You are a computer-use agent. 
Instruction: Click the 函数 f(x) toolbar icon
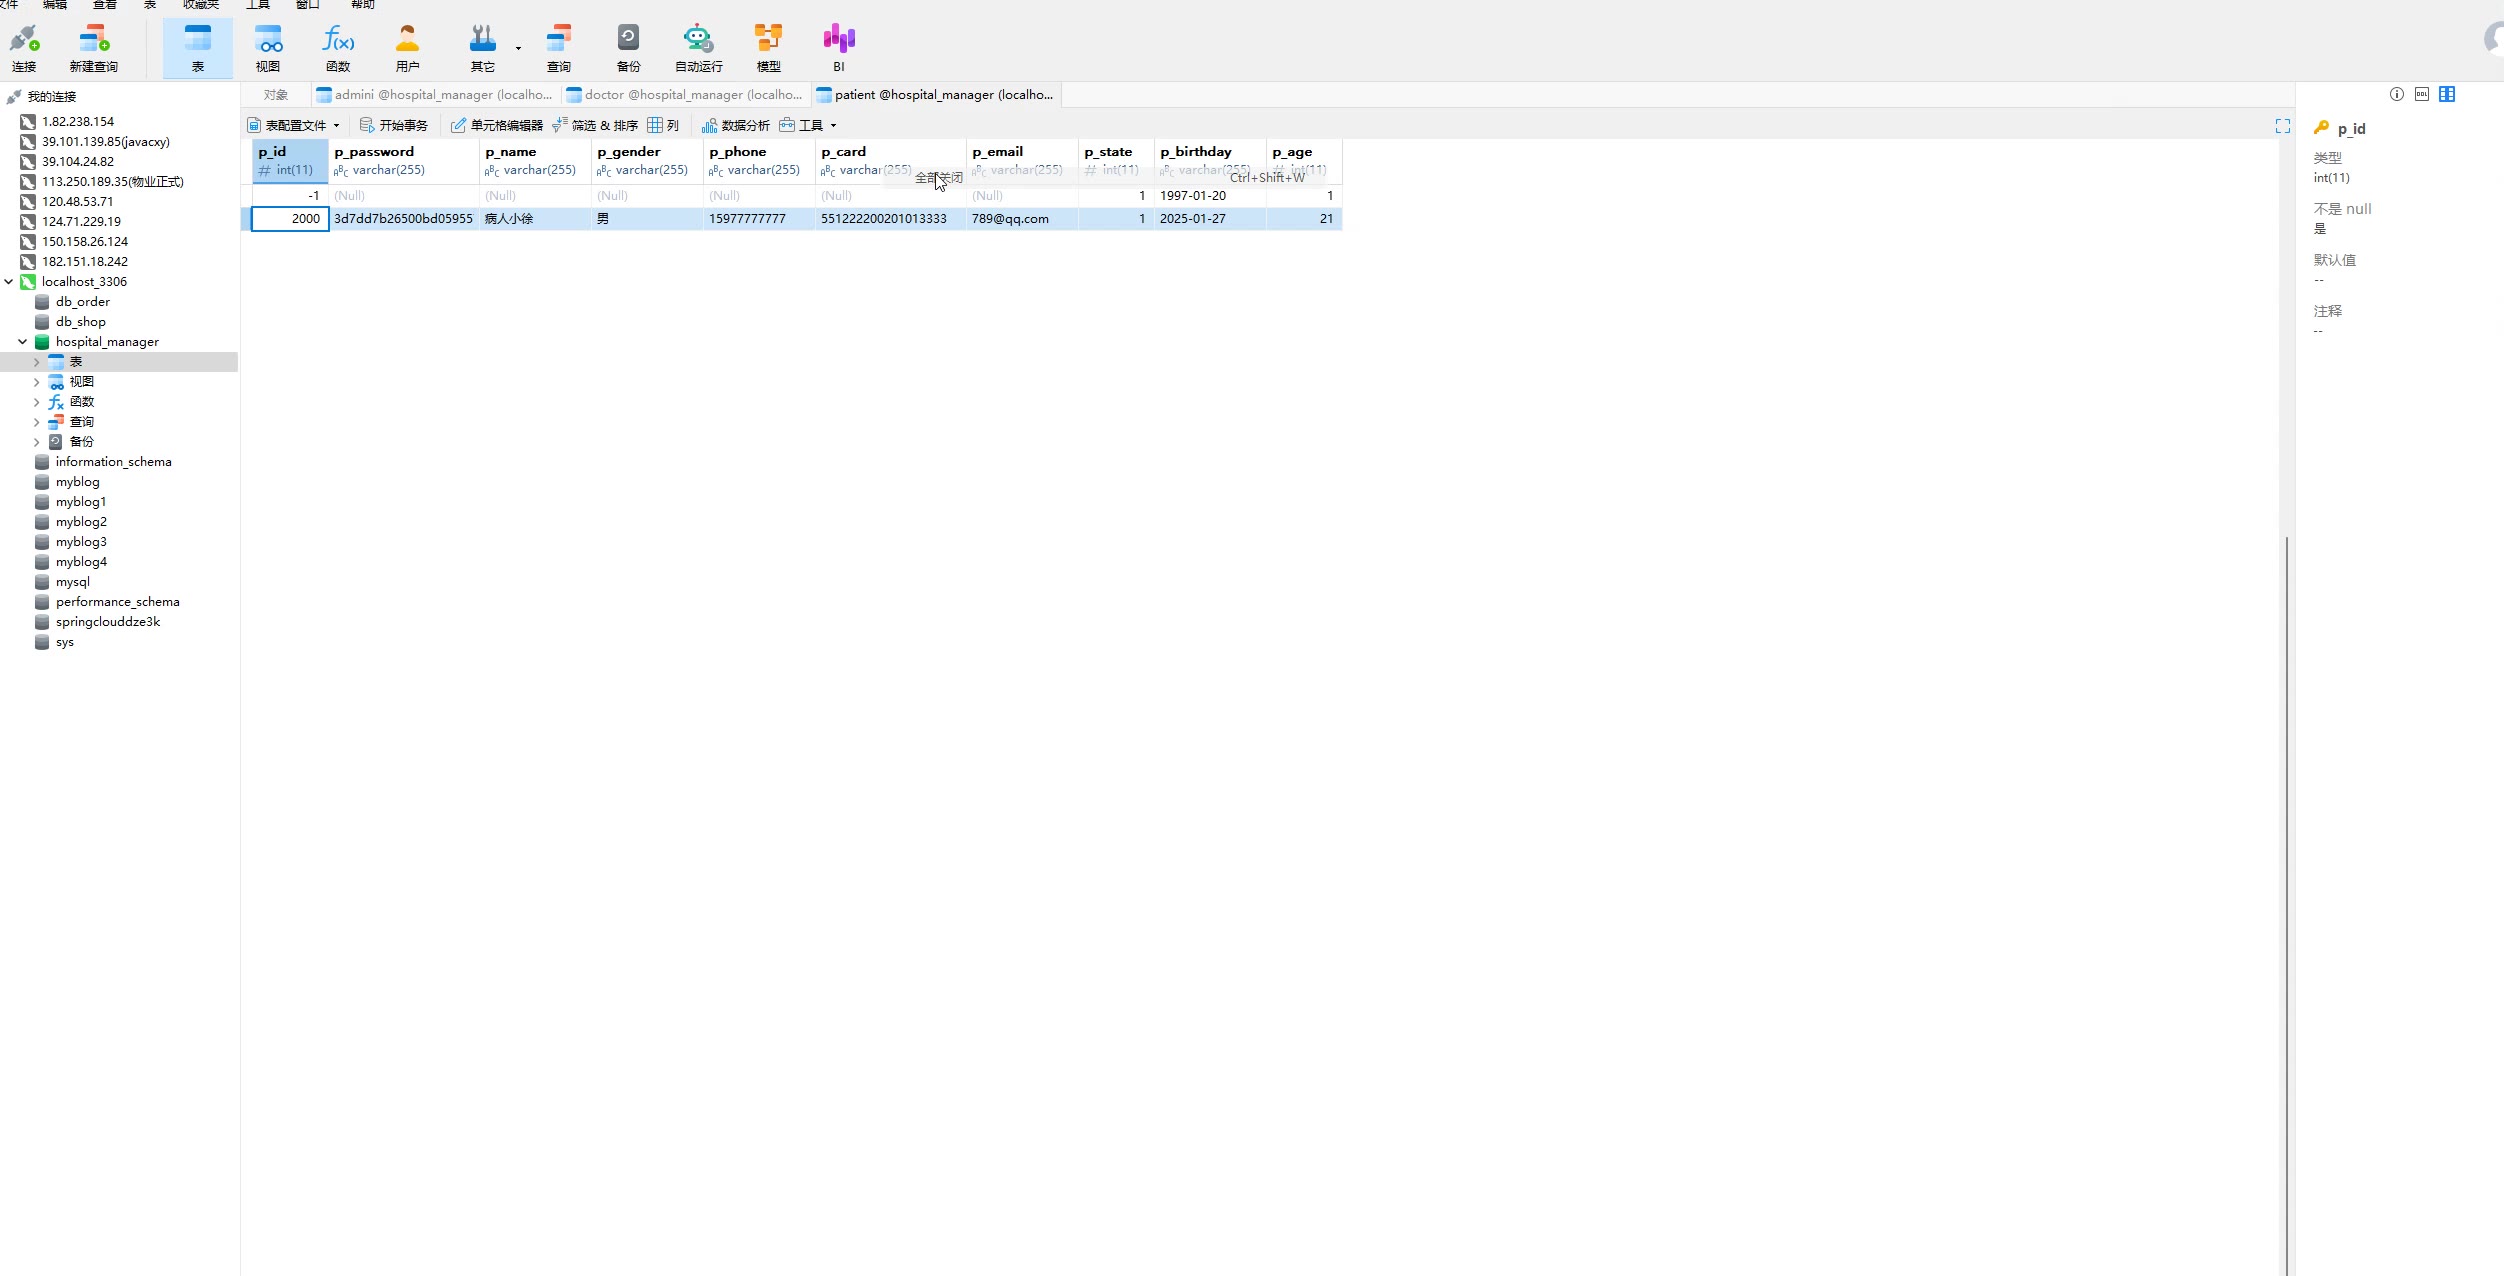[338, 47]
